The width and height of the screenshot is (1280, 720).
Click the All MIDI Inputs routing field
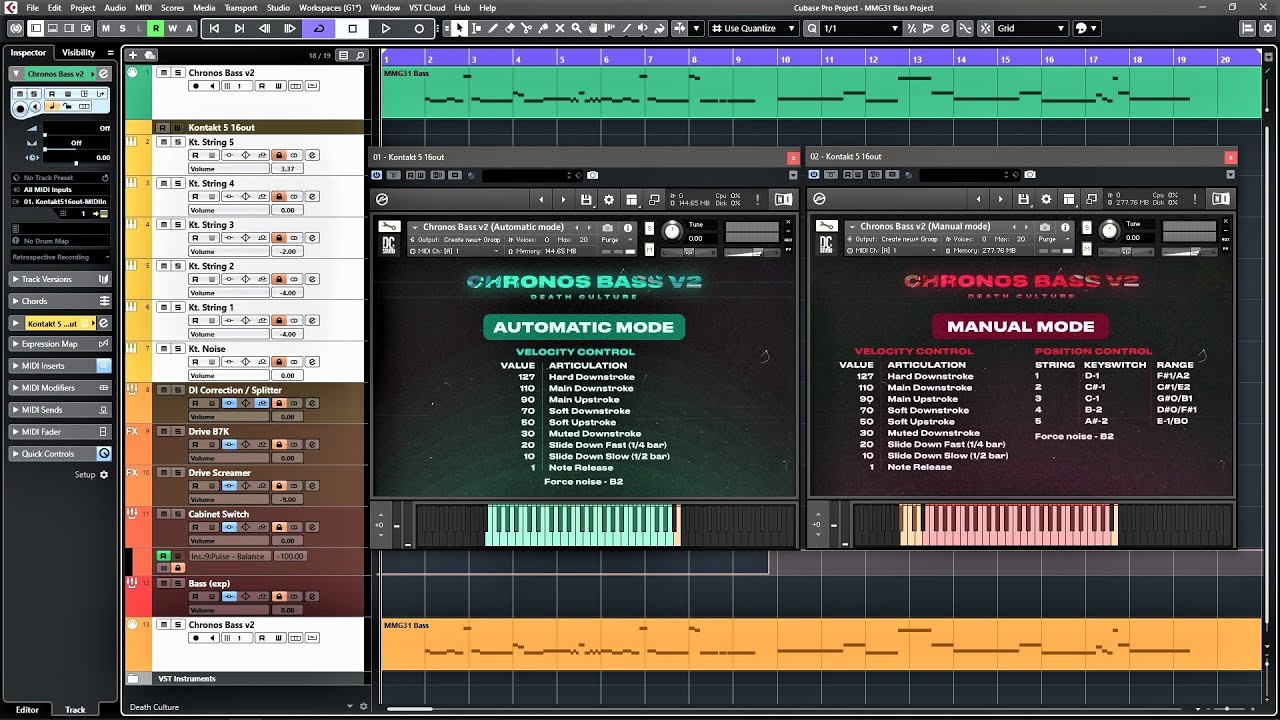[x=61, y=189]
